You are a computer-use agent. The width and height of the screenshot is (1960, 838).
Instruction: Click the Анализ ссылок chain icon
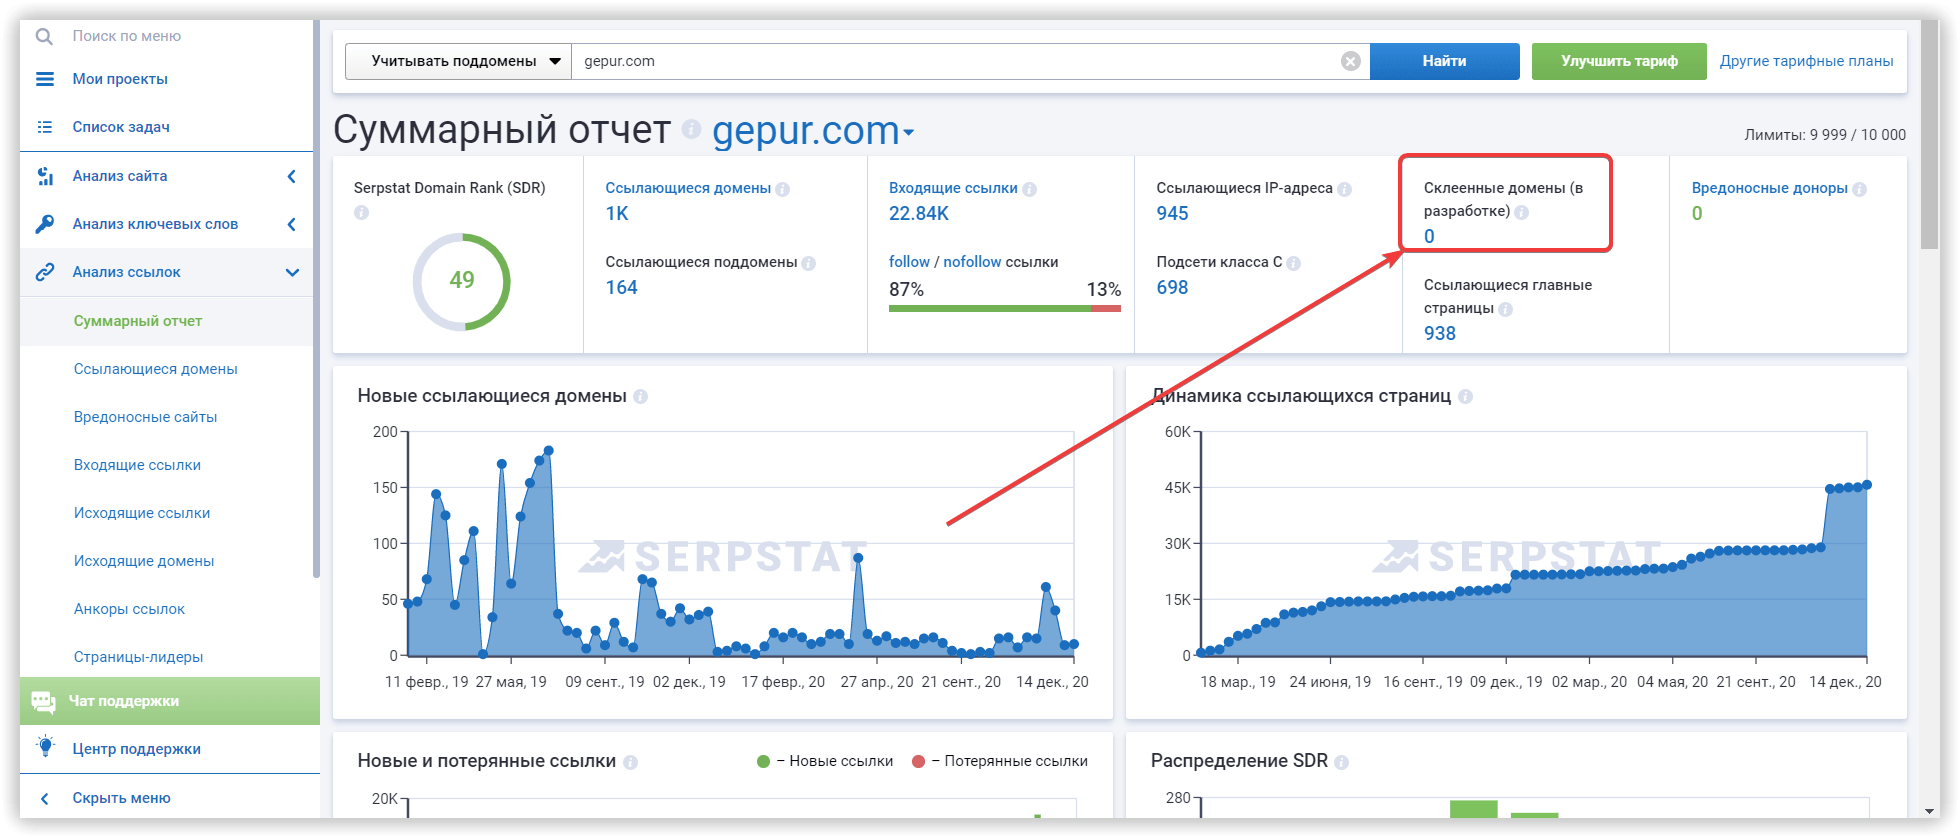pos(45,272)
